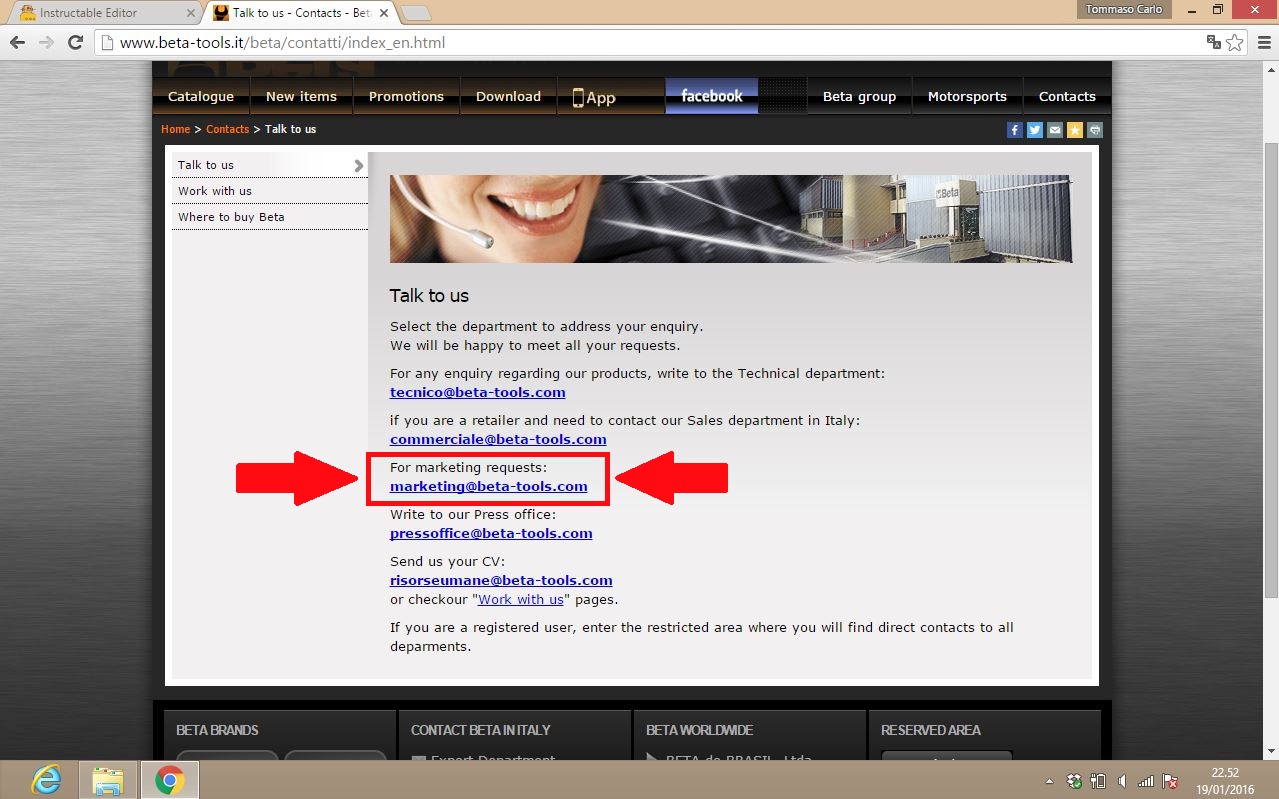Image resolution: width=1279 pixels, height=799 pixels.
Task: Click risorseumane@beta-tools.com email link
Action: click(x=501, y=580)
